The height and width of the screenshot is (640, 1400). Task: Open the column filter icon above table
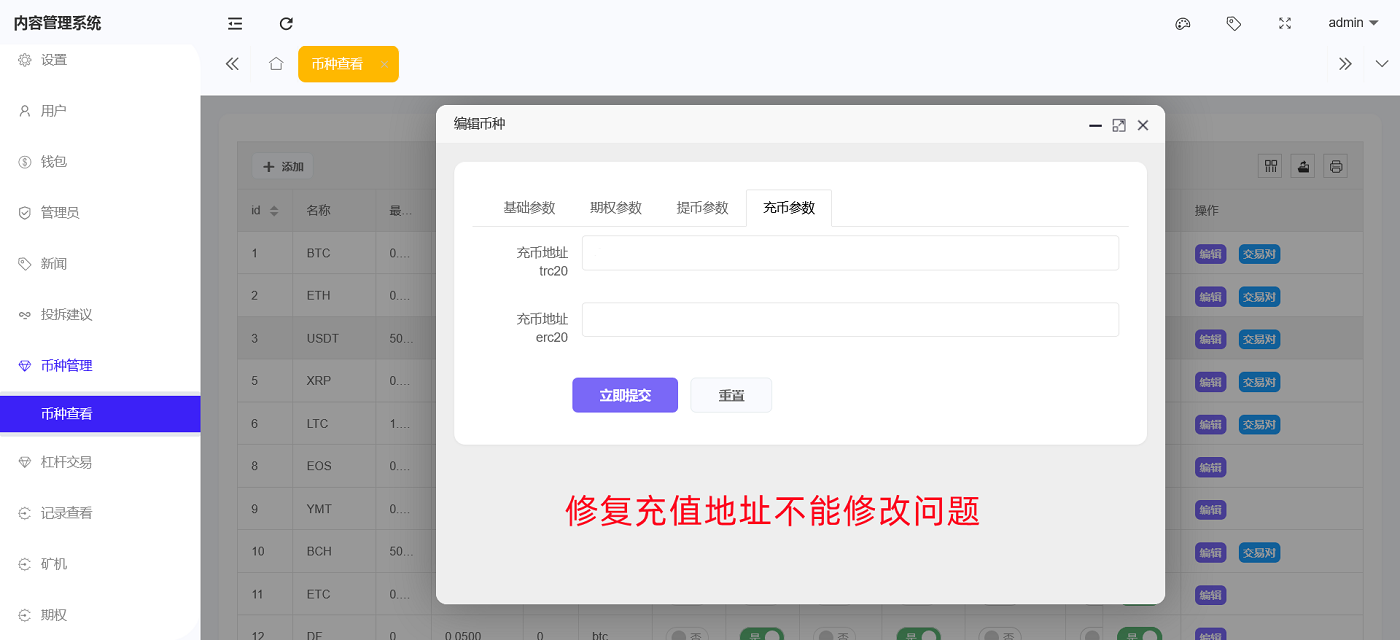click(1270, 166)
